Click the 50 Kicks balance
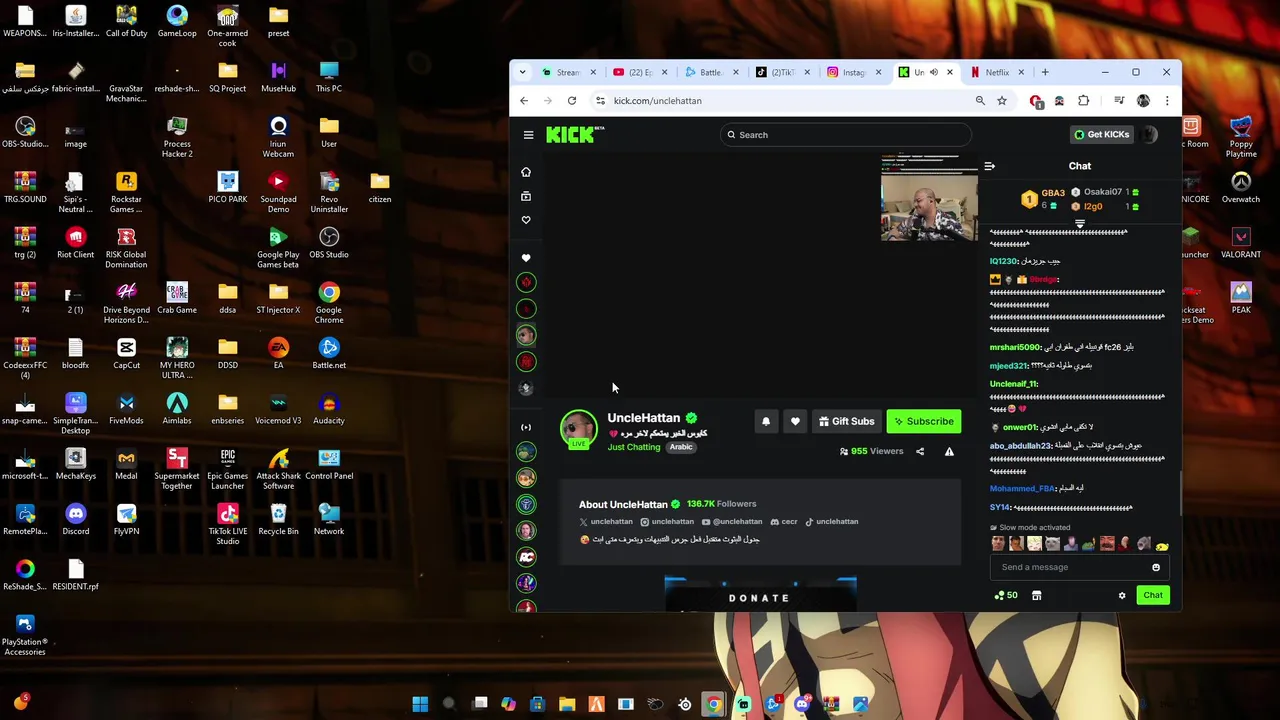The height and width of the screenshot is (720, 1280). pos(1006,596)
